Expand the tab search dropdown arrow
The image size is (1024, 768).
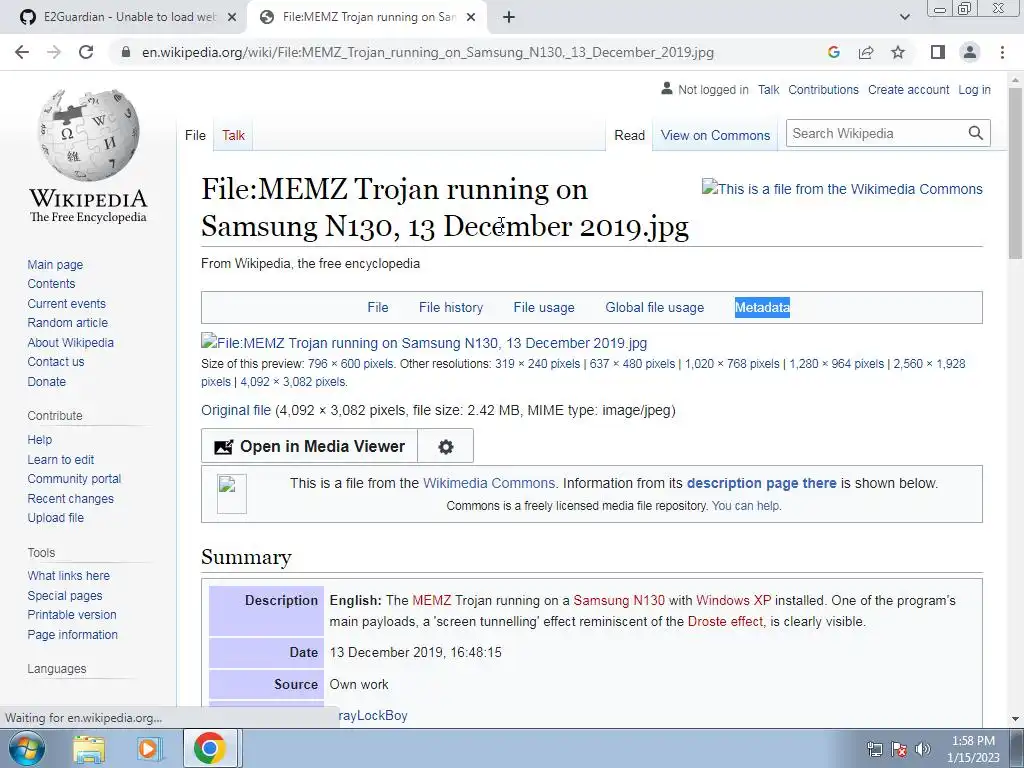click(904, 17)
